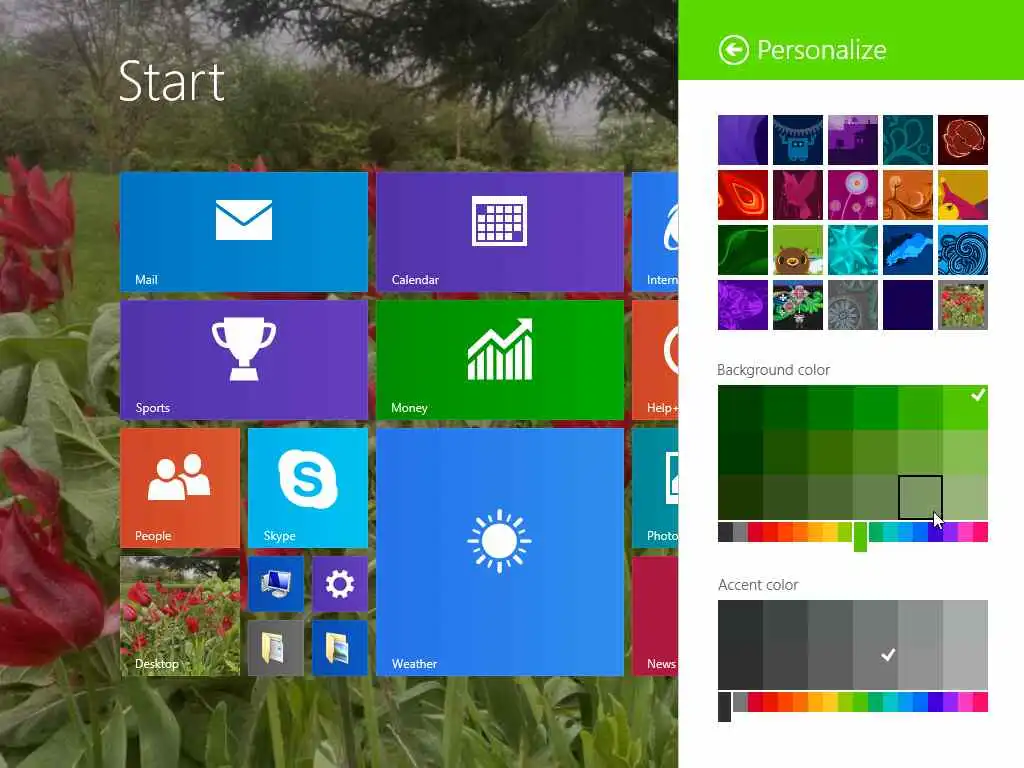Image resolution: width=1024 pixels, height=768 pixels.
Task: Go back from the Personalize panel
Action: (733, 50)
